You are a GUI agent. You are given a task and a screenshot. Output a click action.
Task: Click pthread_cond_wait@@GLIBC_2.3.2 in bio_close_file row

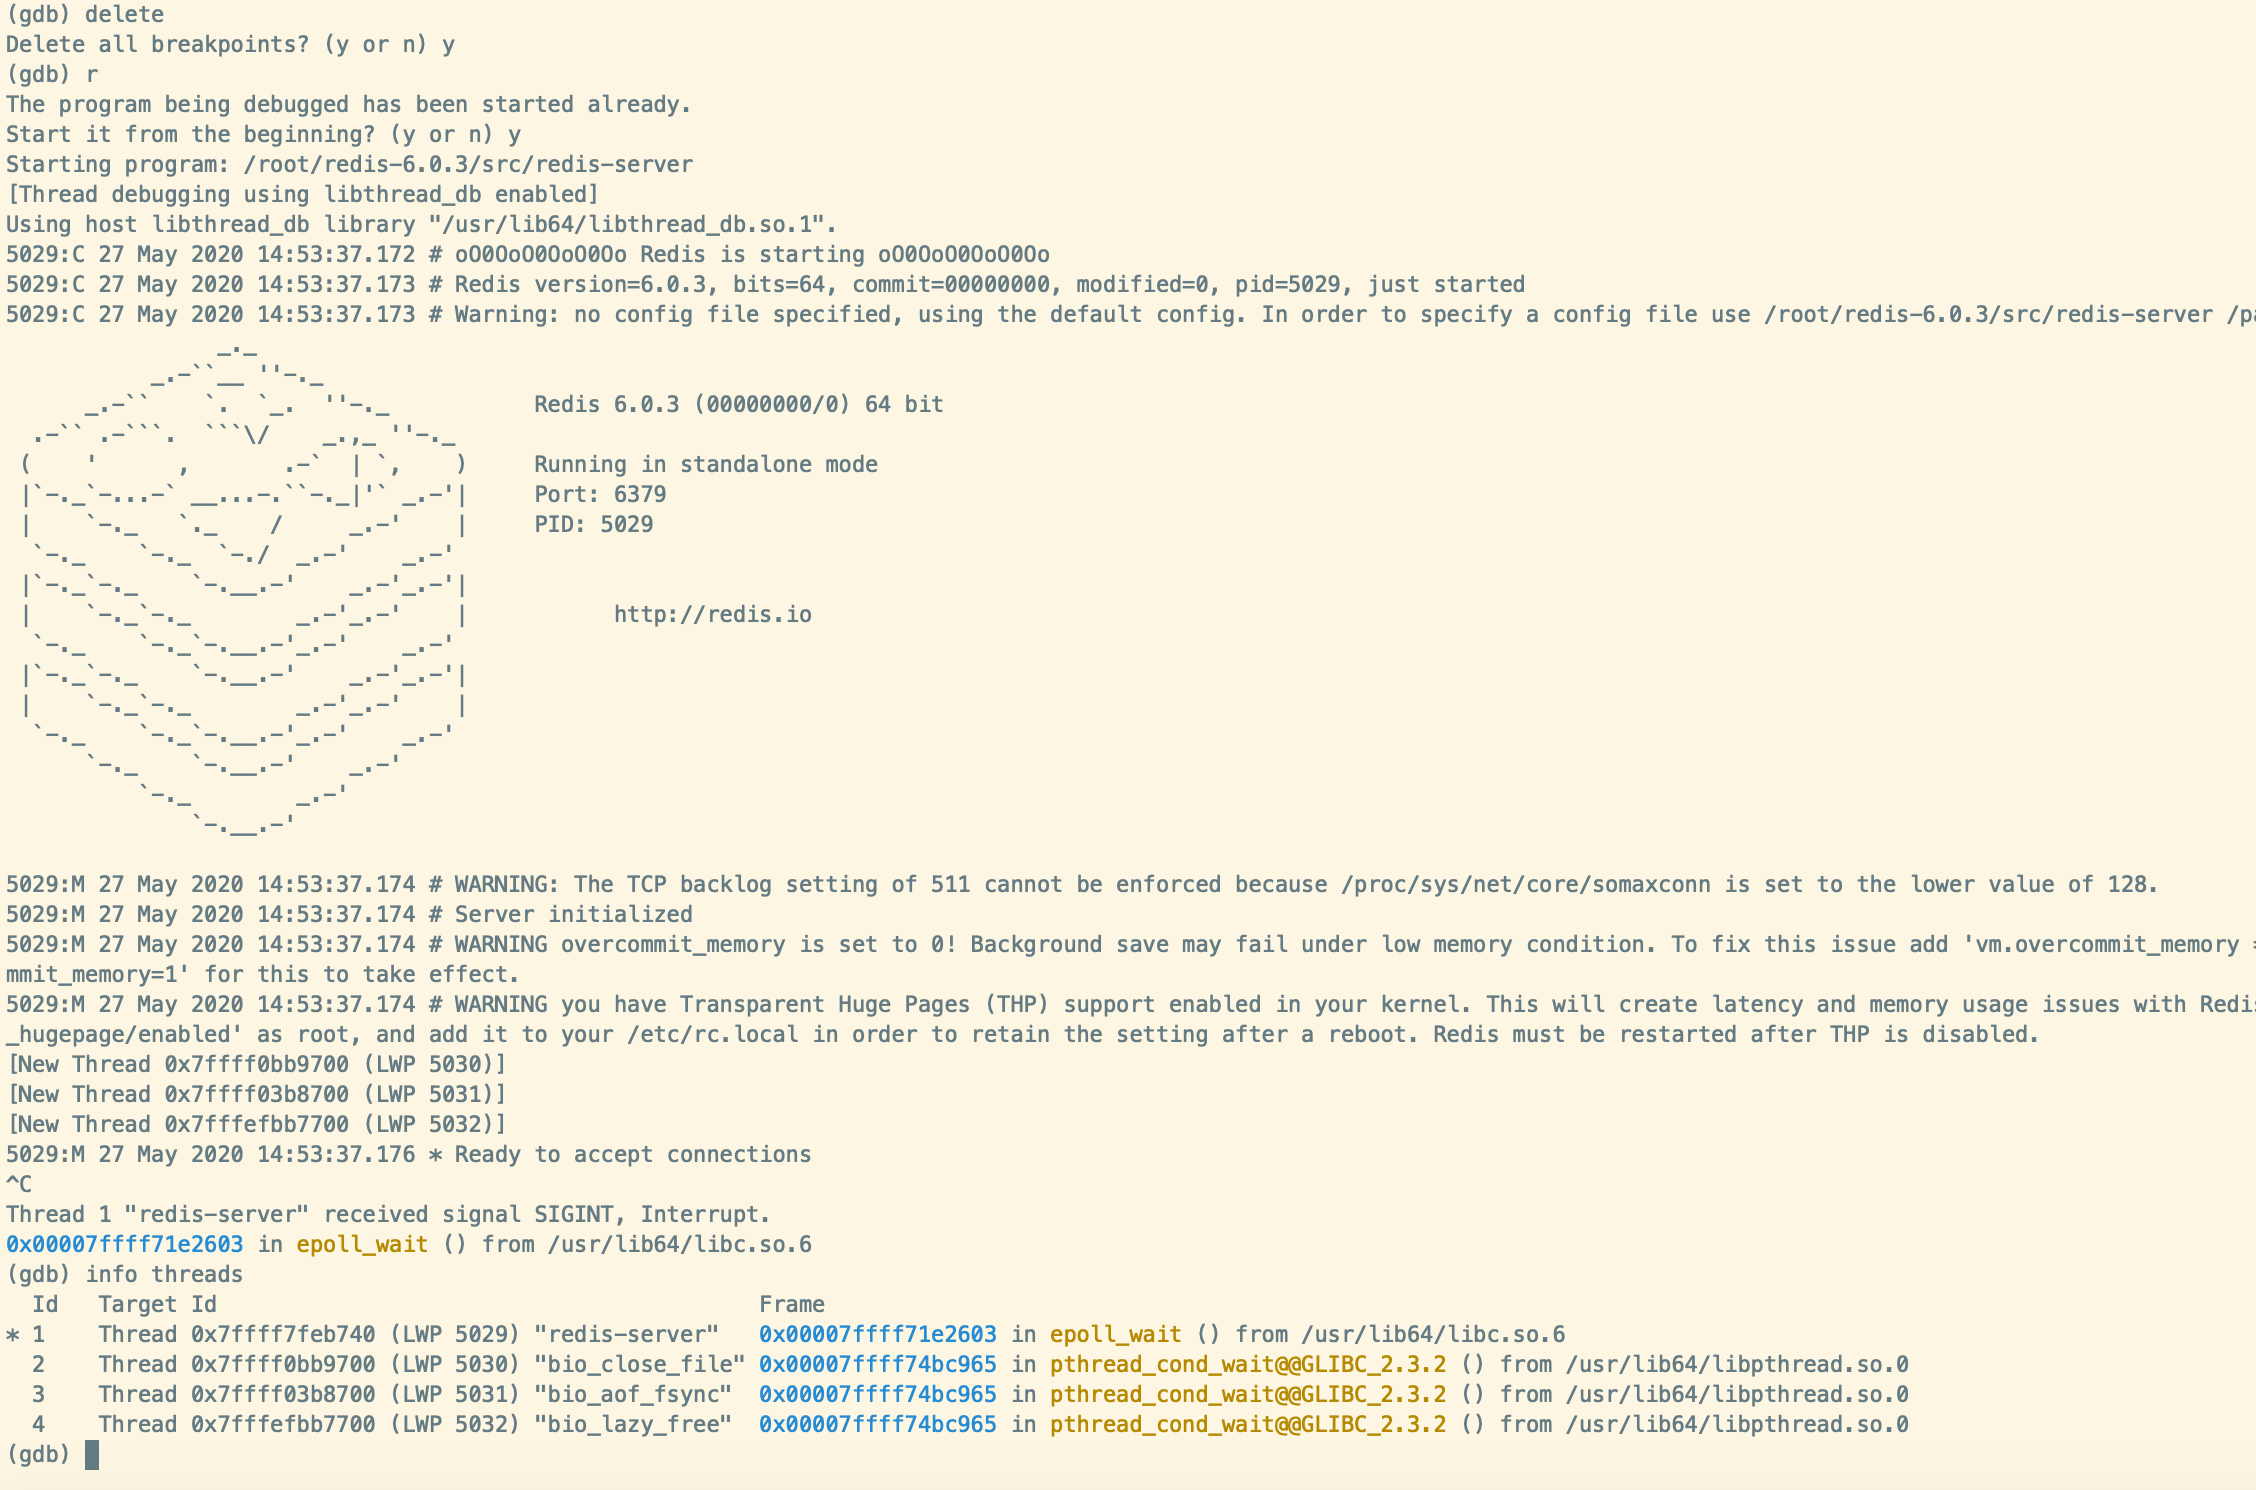pos(1248,1365)
